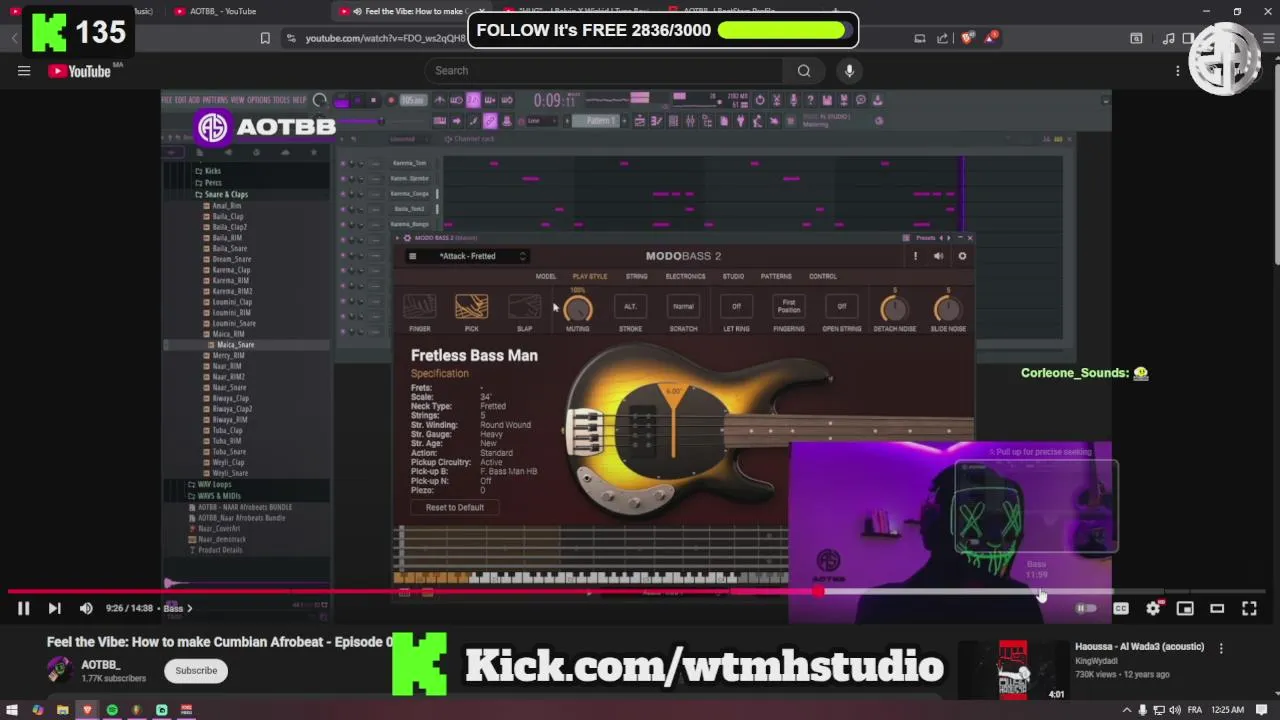Subscribe to the AOTBB_ channel
Viewport: 1280px width, 720px height.
click(x=196, y=670)
